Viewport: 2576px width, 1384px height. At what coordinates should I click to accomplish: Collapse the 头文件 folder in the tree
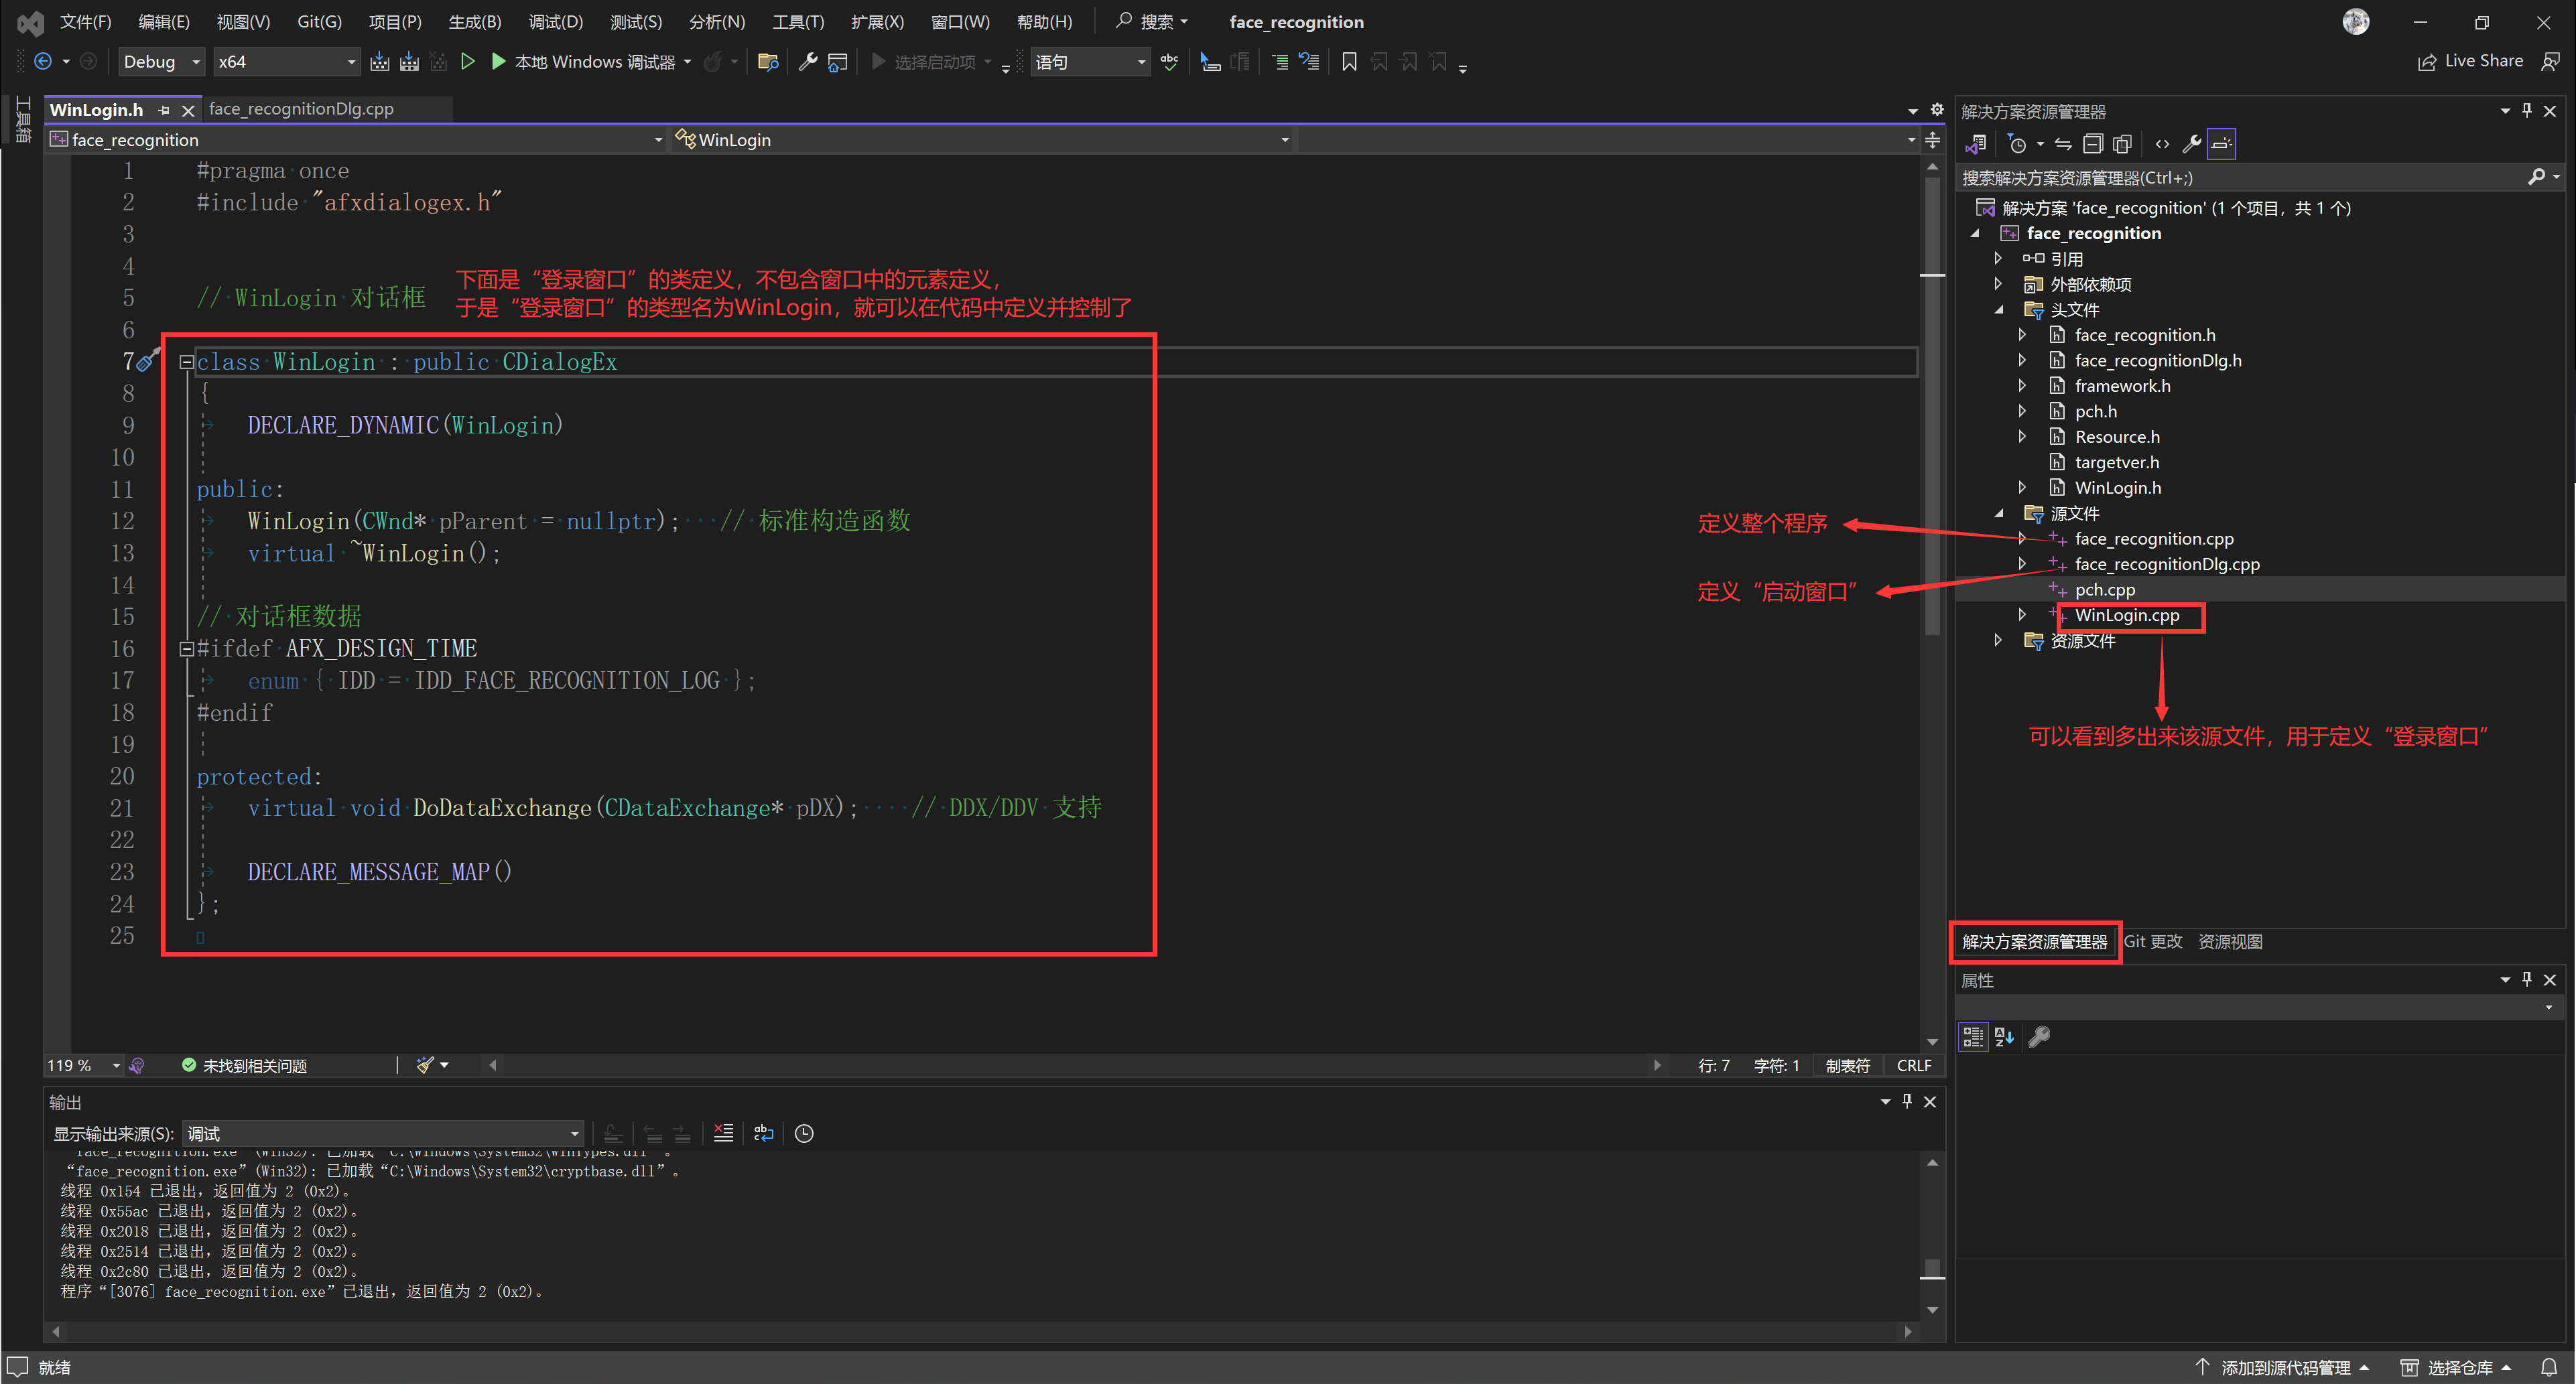tap(1998, 310)
